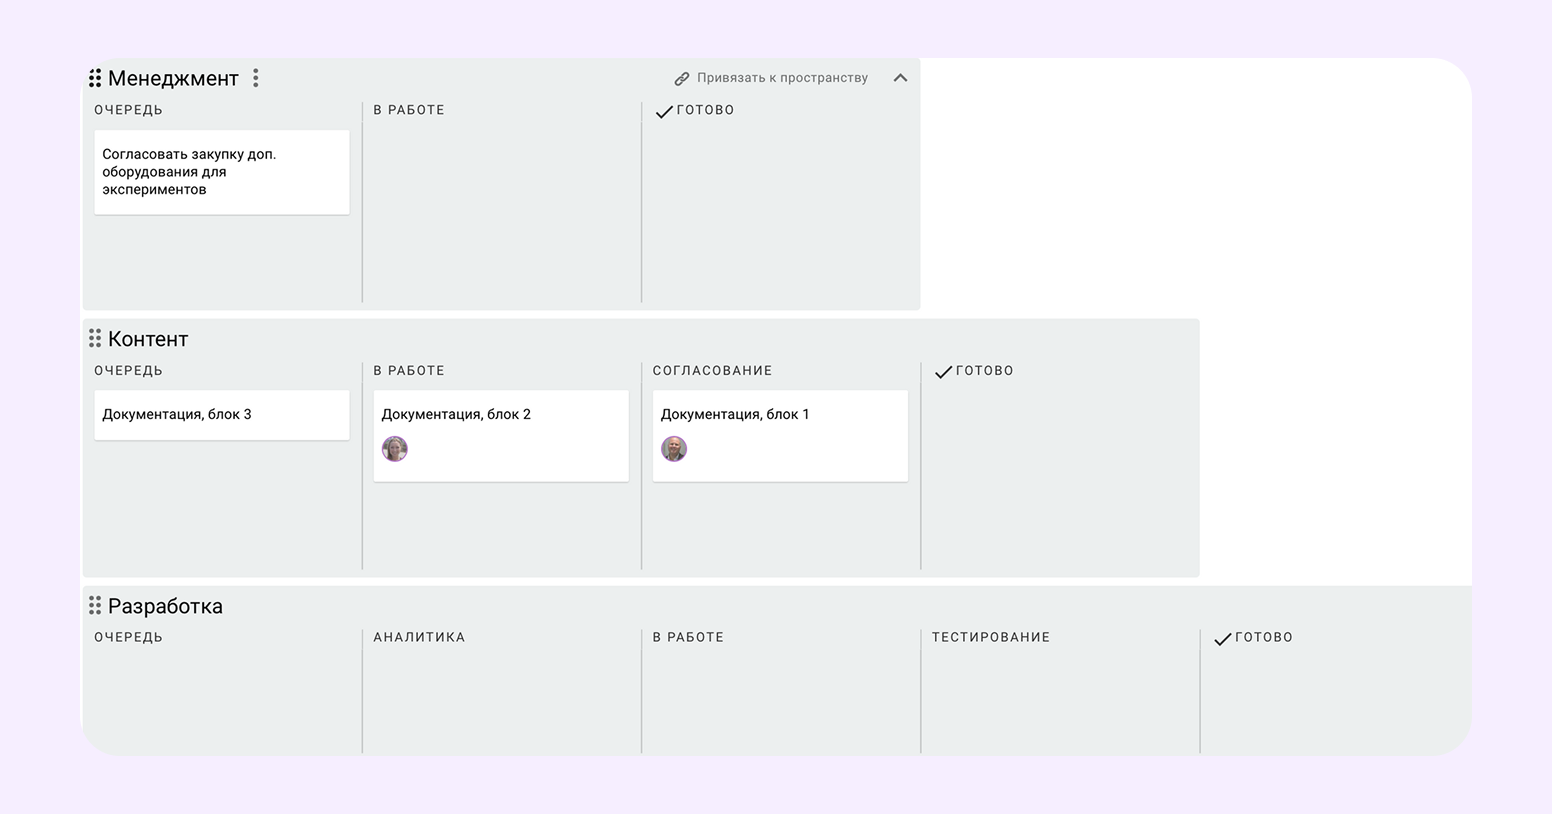Click the link icon before Привязать к пространству
Viewport: 1552px width, 814px height.
pos(682,78)
